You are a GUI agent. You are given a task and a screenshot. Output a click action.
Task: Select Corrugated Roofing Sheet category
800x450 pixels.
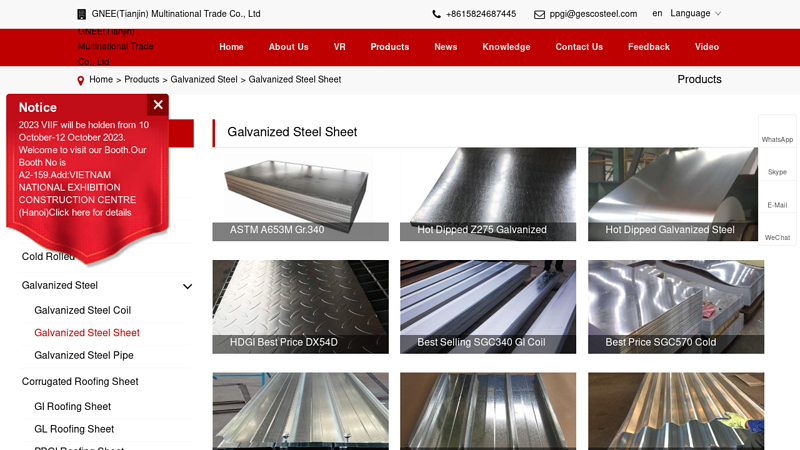click(x=80, y=382)
